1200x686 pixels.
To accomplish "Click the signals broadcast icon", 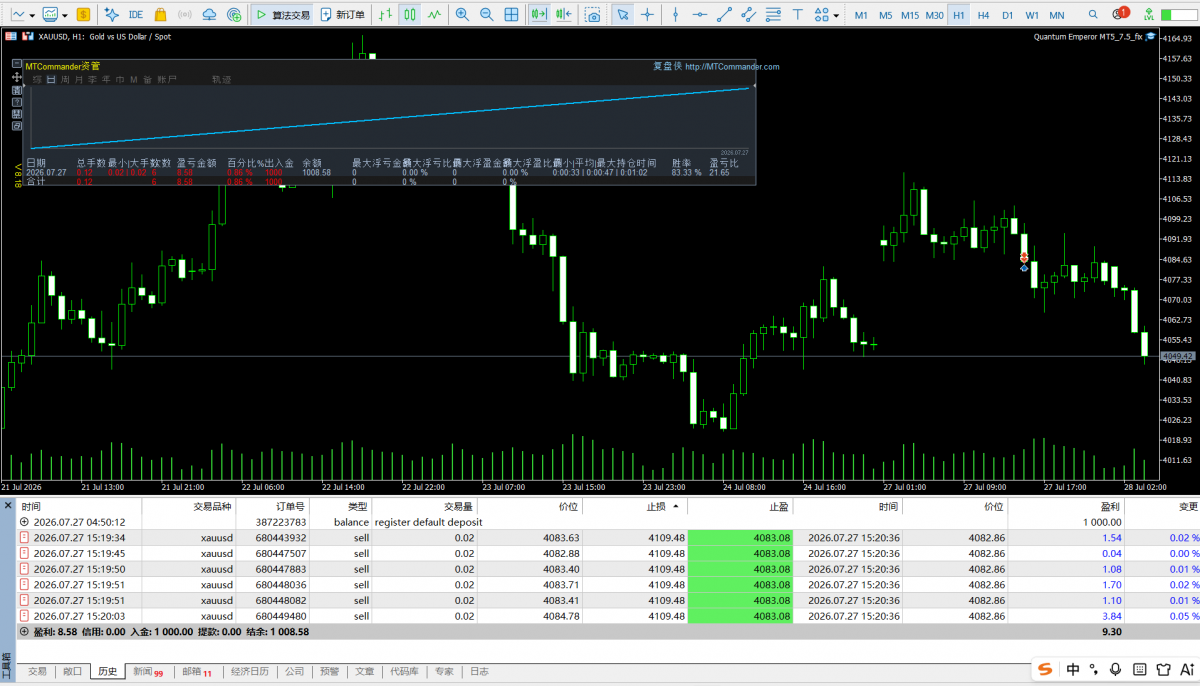I will 184,15.
